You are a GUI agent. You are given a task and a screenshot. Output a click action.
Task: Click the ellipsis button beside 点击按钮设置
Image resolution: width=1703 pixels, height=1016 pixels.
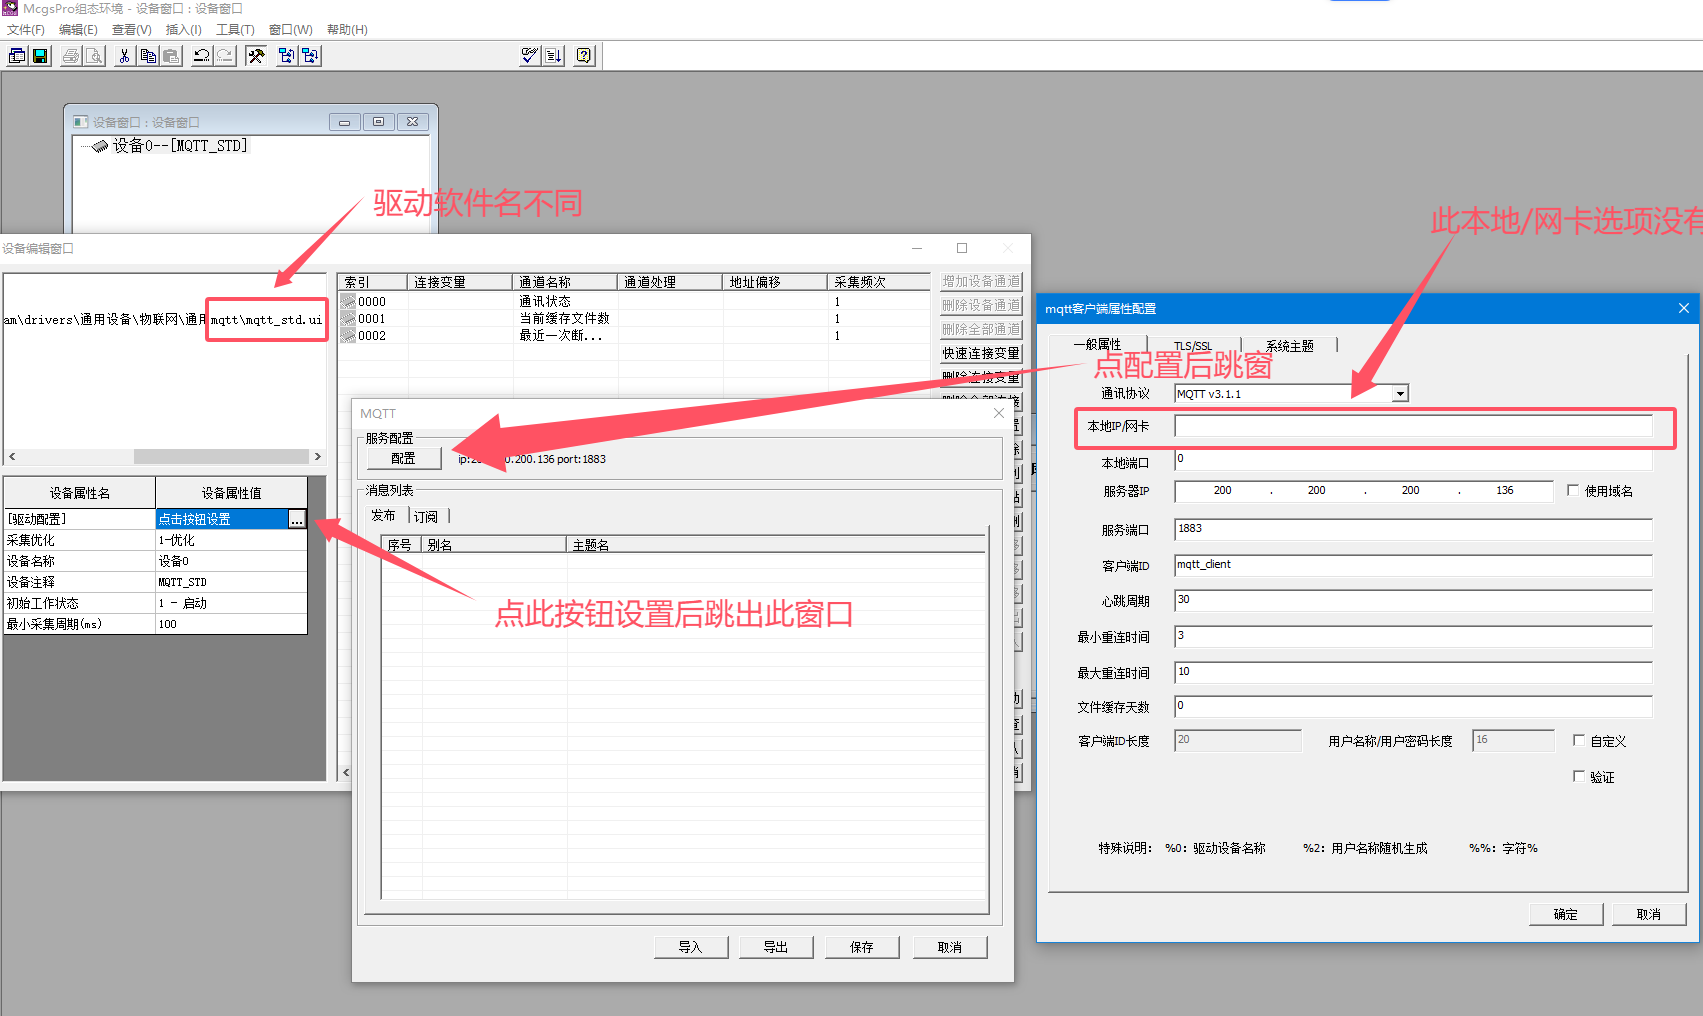(297, 519)
